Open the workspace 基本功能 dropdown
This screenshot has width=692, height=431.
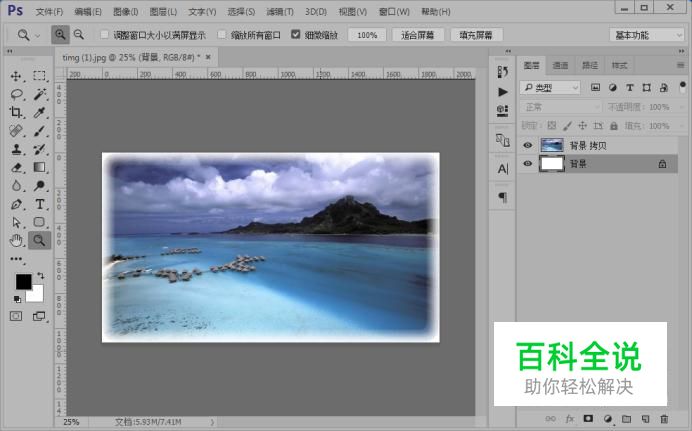(x=647, y=35)
